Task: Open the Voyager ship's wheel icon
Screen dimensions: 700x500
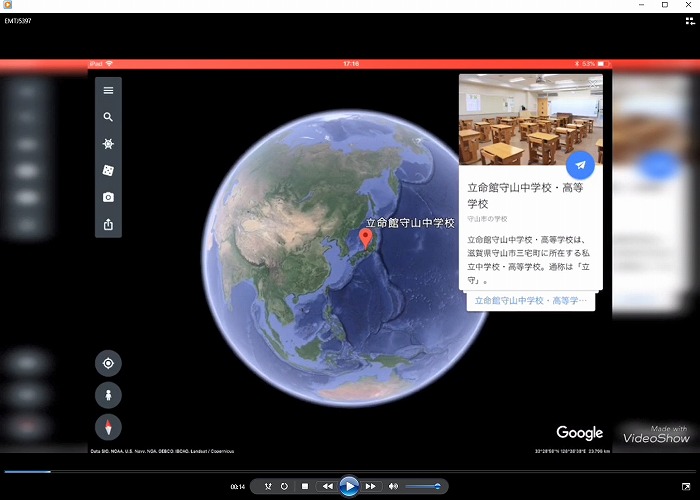Action: [x=108, y=144]
